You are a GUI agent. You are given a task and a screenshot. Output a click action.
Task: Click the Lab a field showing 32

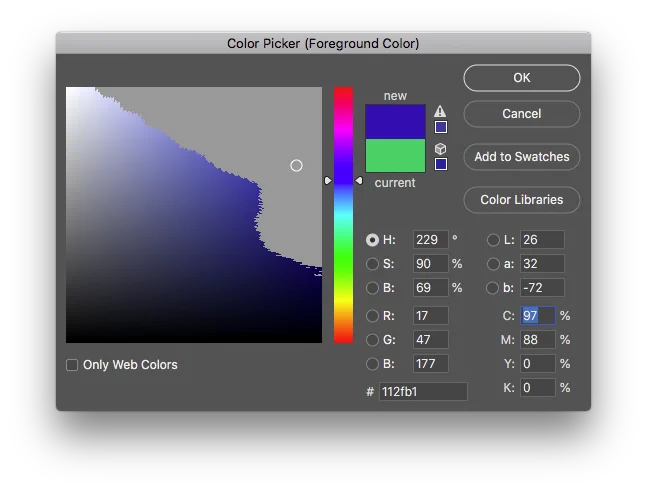(542, 264)
